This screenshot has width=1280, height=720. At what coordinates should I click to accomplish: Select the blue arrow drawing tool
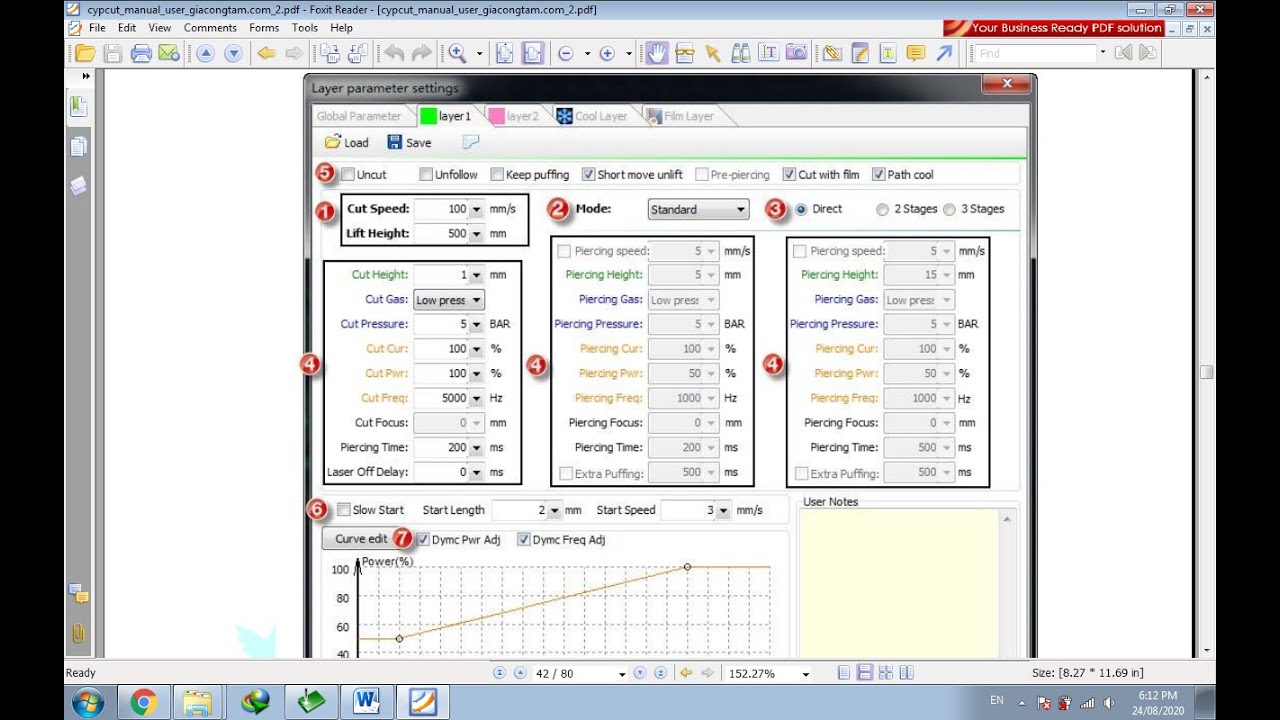coord(944,54)
